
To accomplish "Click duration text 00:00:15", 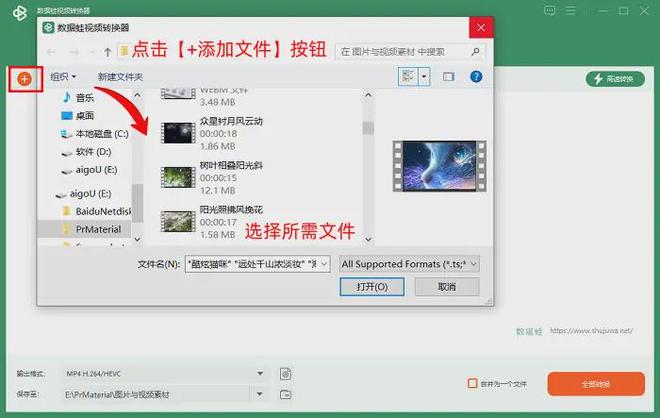I will 218,178.
